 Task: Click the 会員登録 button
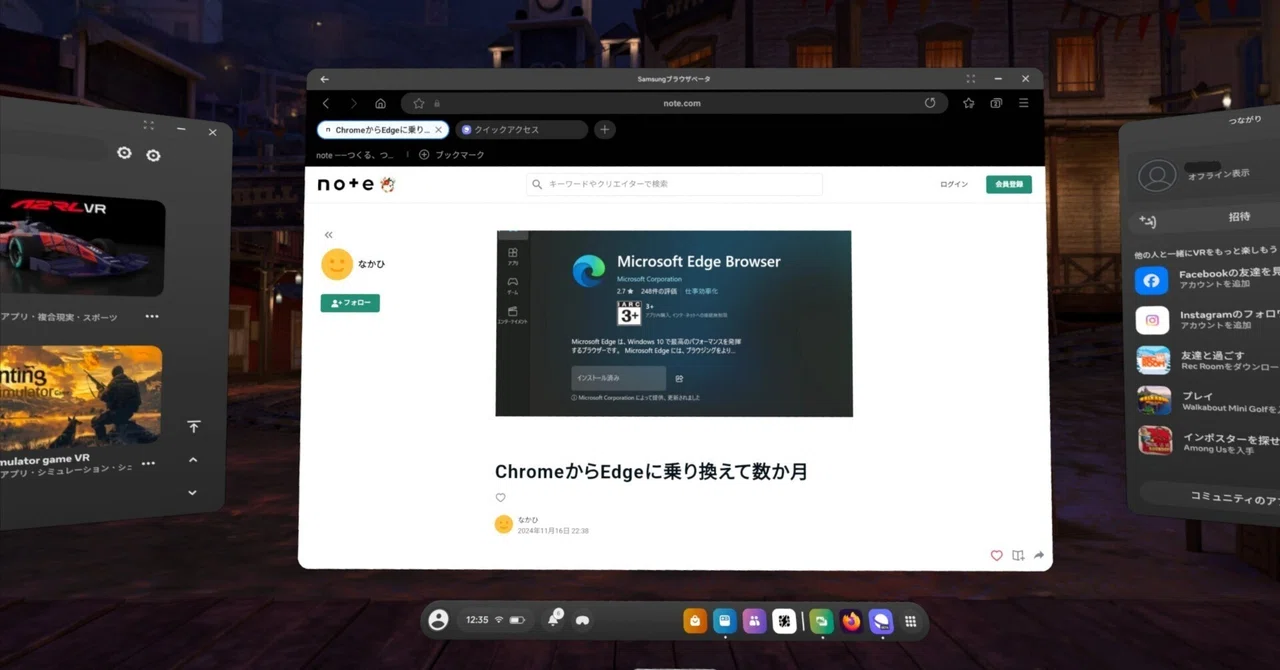click(1008, 184)
